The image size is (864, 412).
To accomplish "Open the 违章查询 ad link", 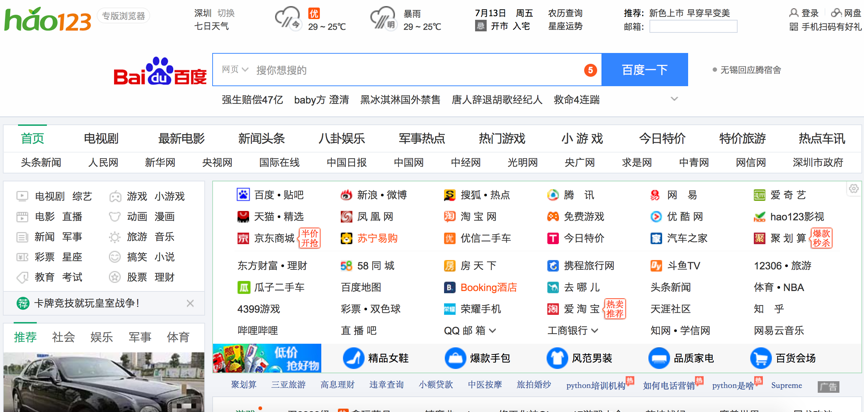I will coord(386,385).
